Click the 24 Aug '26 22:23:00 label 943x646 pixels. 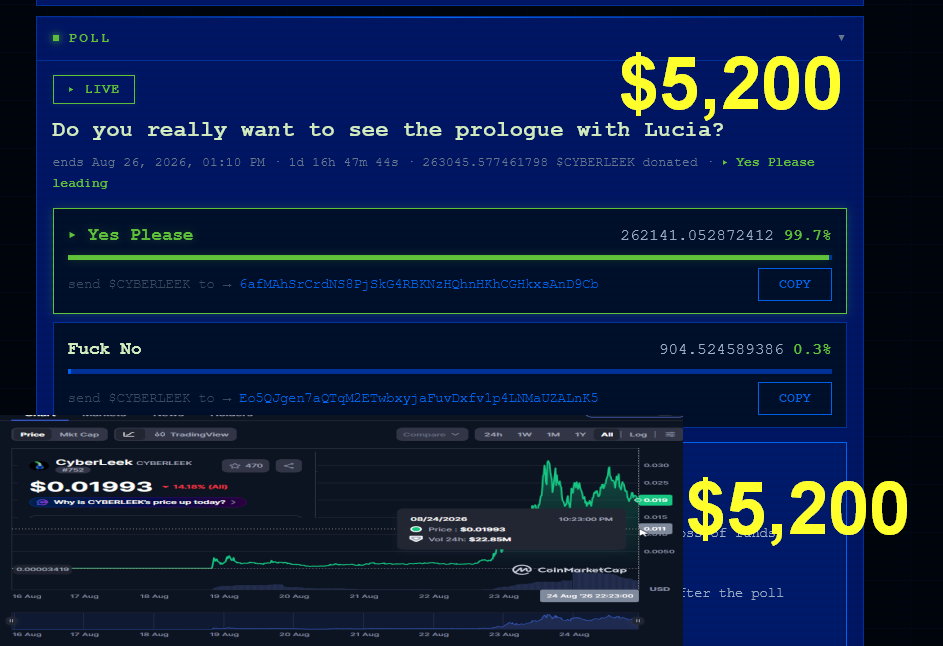coord(589,595)
